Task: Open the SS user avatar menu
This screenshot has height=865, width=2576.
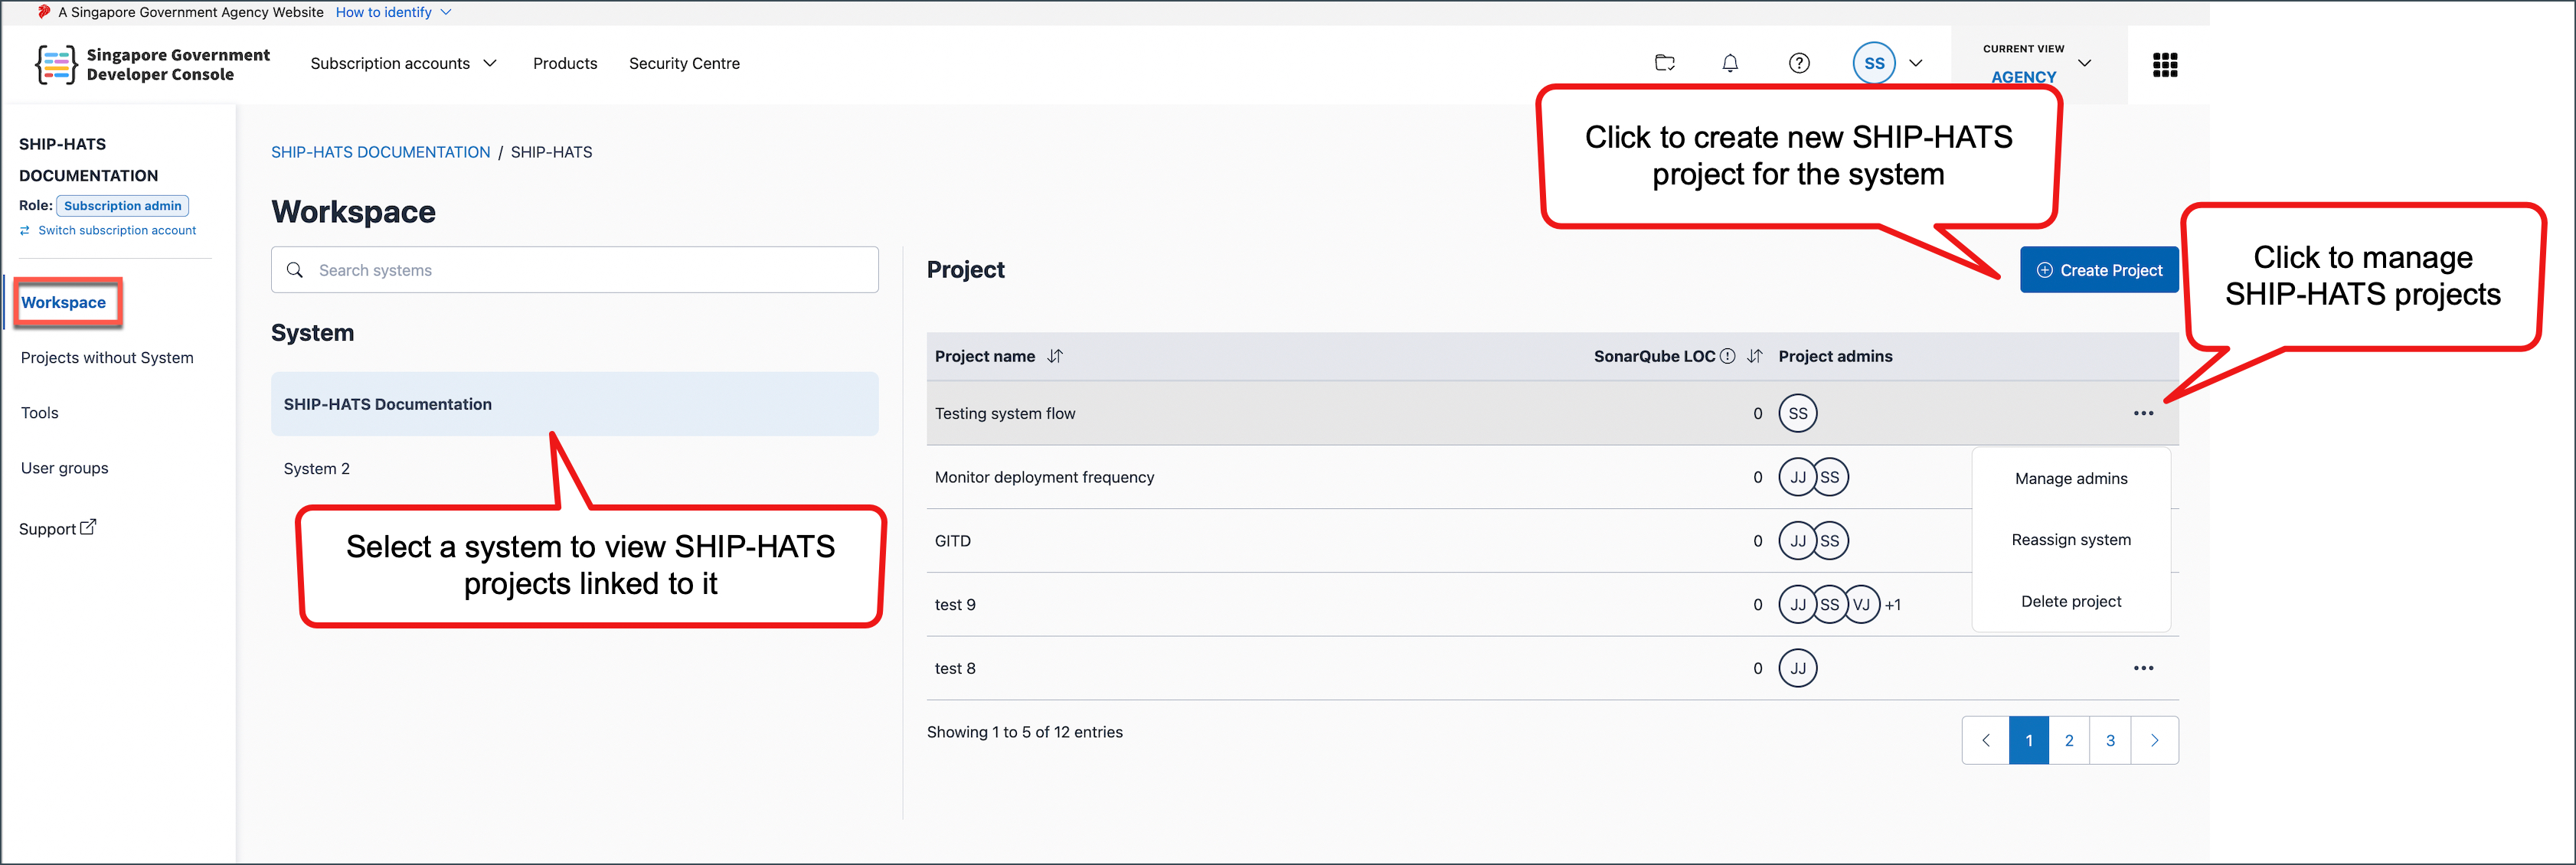Action: pos(1874,63)
